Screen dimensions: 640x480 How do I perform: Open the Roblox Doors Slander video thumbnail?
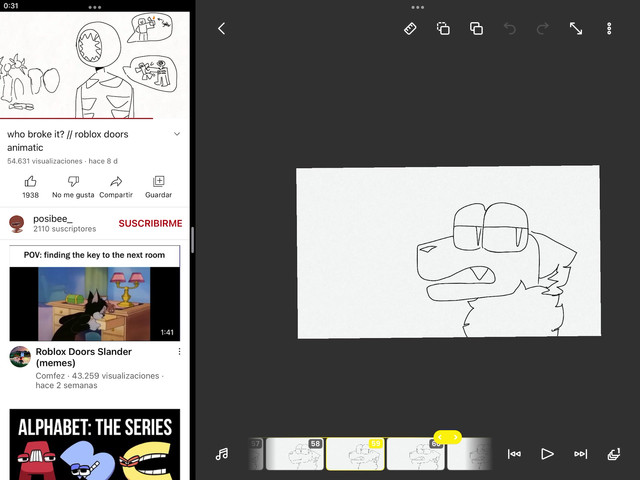[95, 293]
